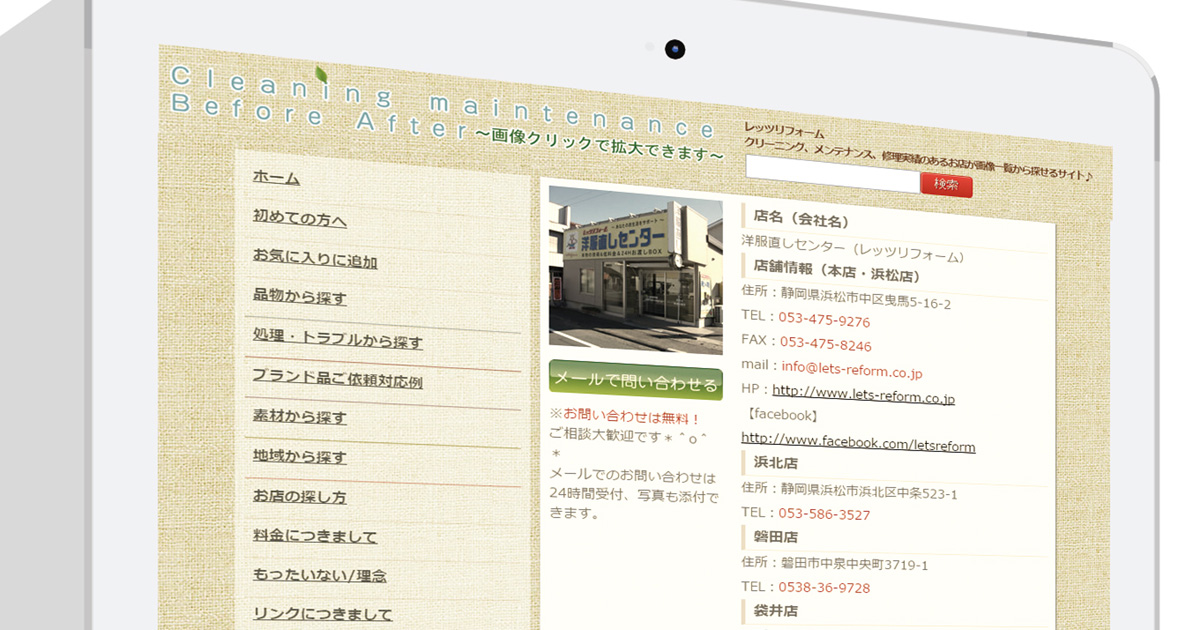Click the 画像クリックで拡大できます tagline

tap(598, 144)
